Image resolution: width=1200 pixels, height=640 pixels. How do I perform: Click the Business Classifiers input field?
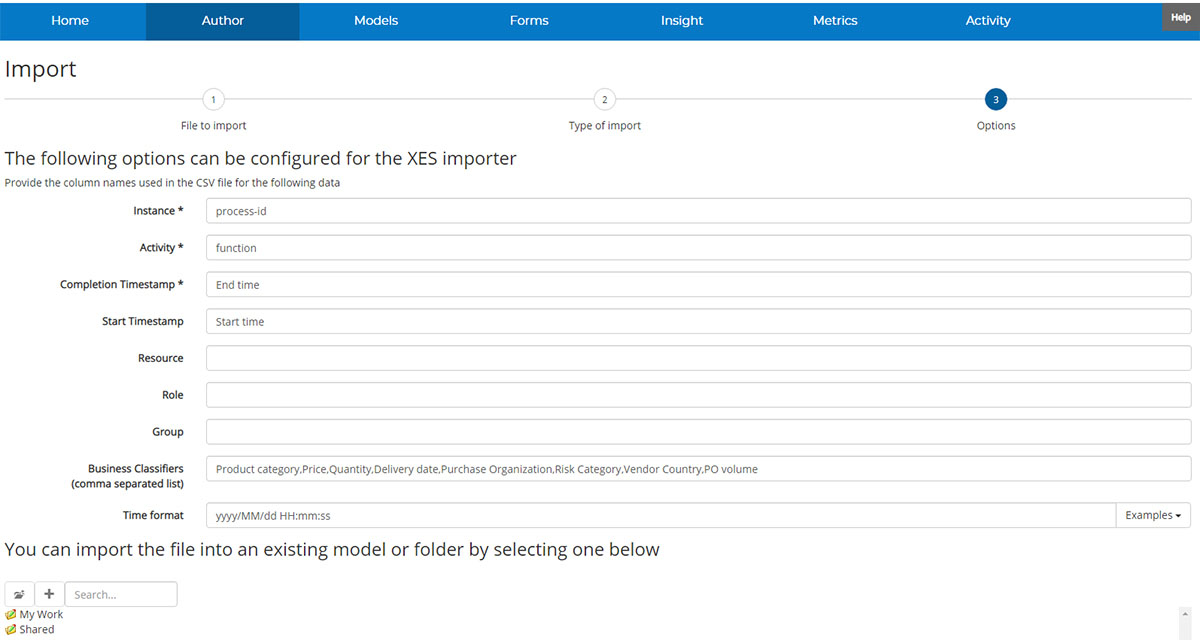698,469
